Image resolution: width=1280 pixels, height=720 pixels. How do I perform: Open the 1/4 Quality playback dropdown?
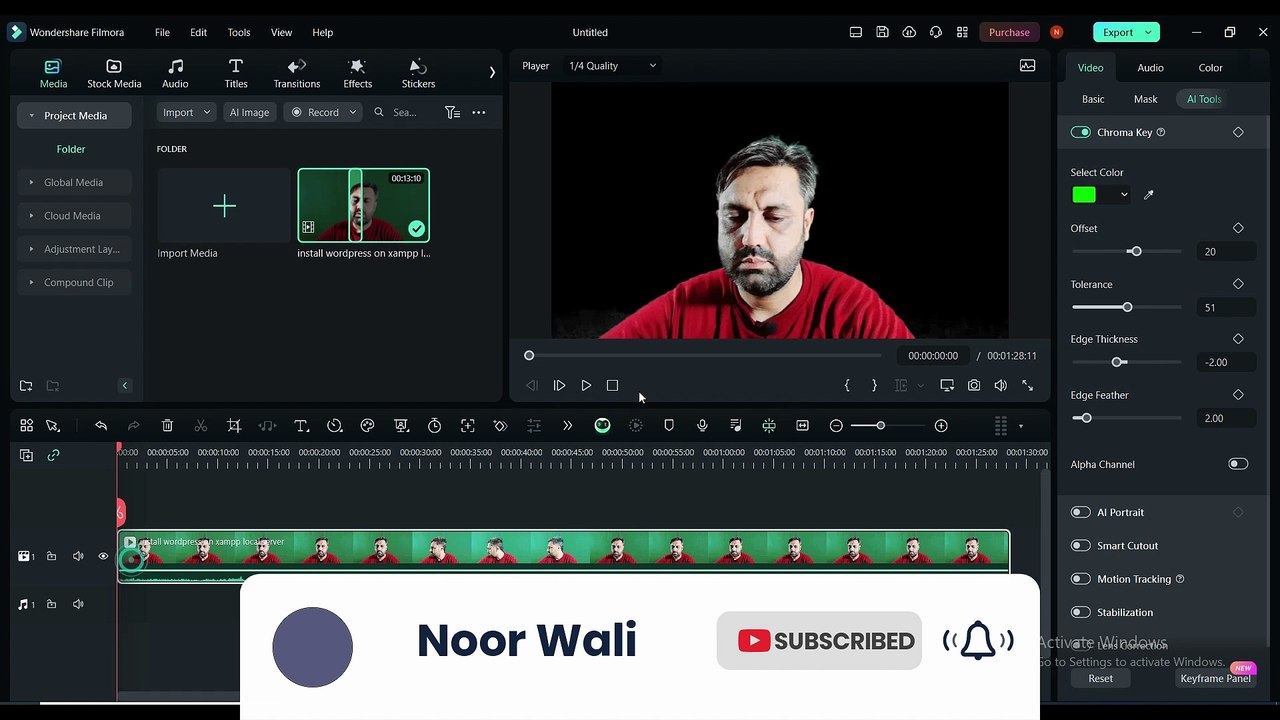coord(612,66)
